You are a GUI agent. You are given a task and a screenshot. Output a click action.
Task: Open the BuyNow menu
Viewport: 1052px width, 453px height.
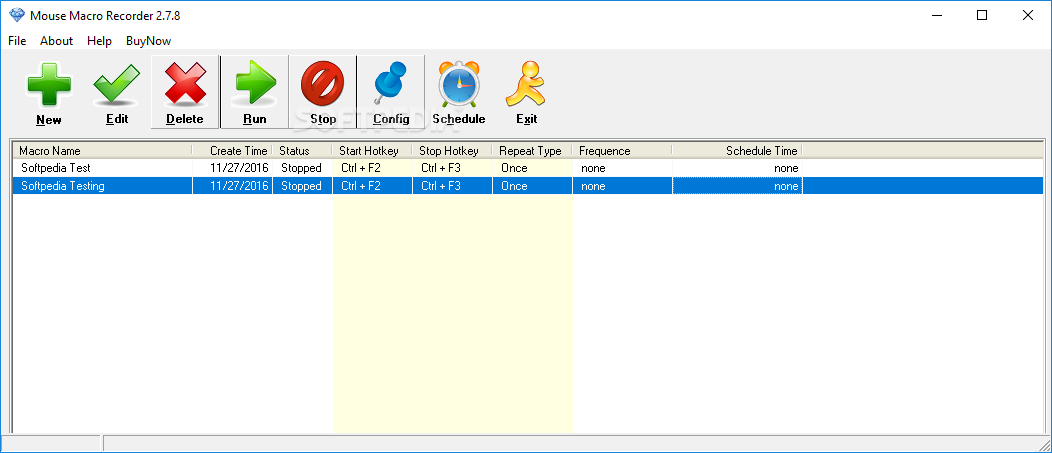(x=148, y=41)
